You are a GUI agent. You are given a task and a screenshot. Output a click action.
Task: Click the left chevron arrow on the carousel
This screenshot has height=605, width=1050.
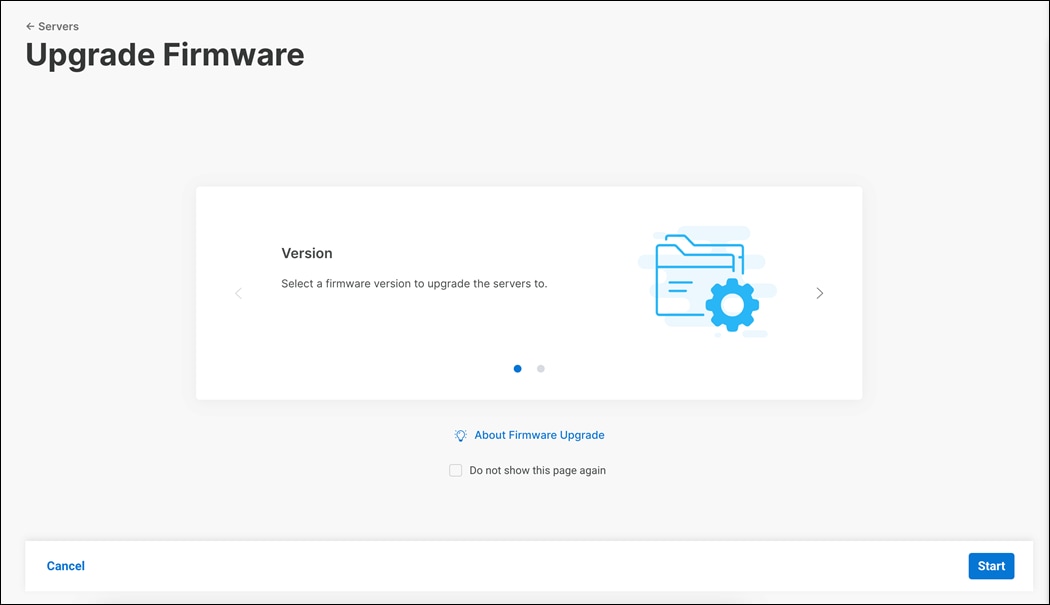[x=238, y=292]
